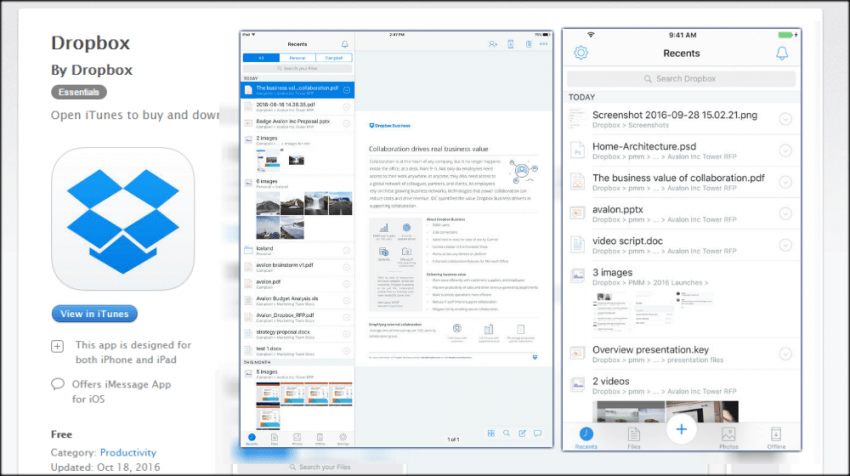Image resolution: width=850 pixels, height=476 pixels.
Task: Open video script.doc
Action: point(682,245)
